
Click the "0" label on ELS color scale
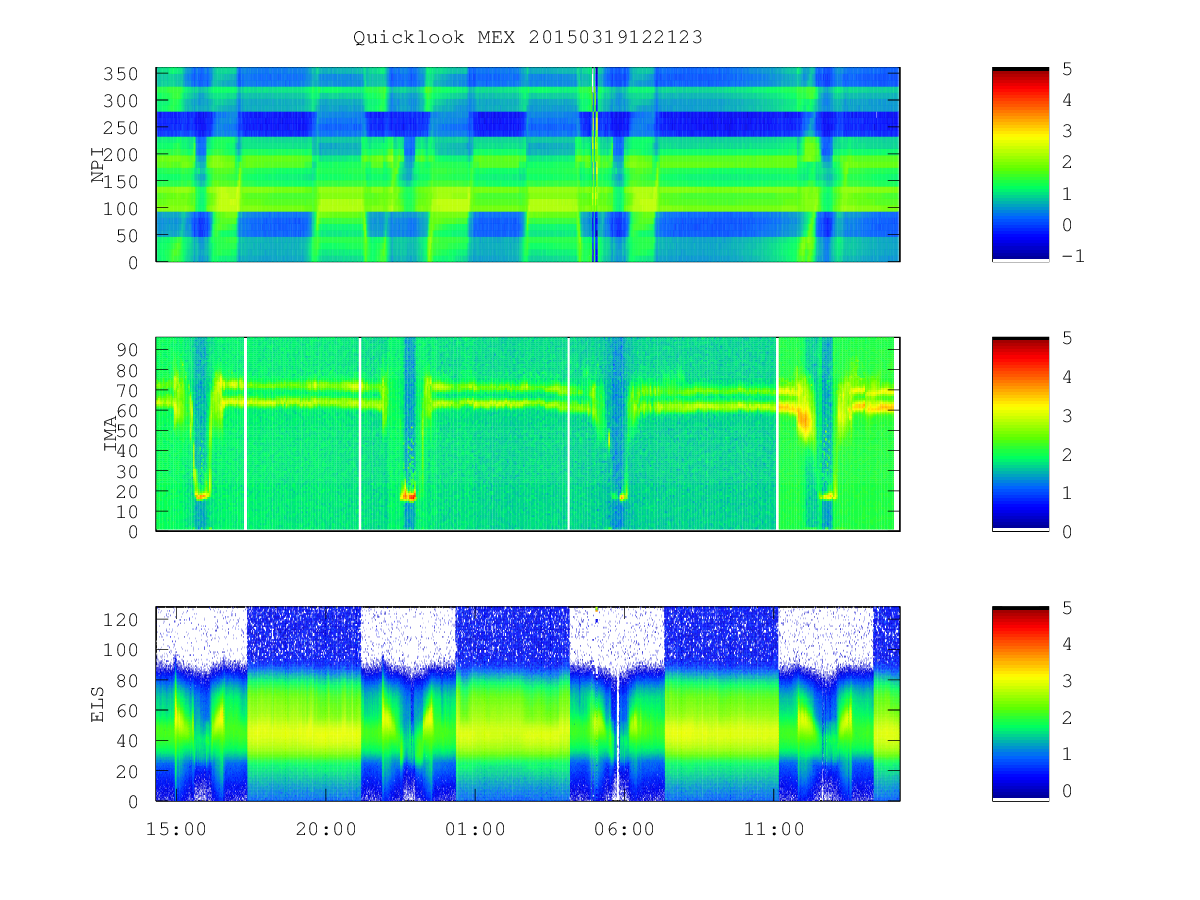click(x=1068, y=790)
